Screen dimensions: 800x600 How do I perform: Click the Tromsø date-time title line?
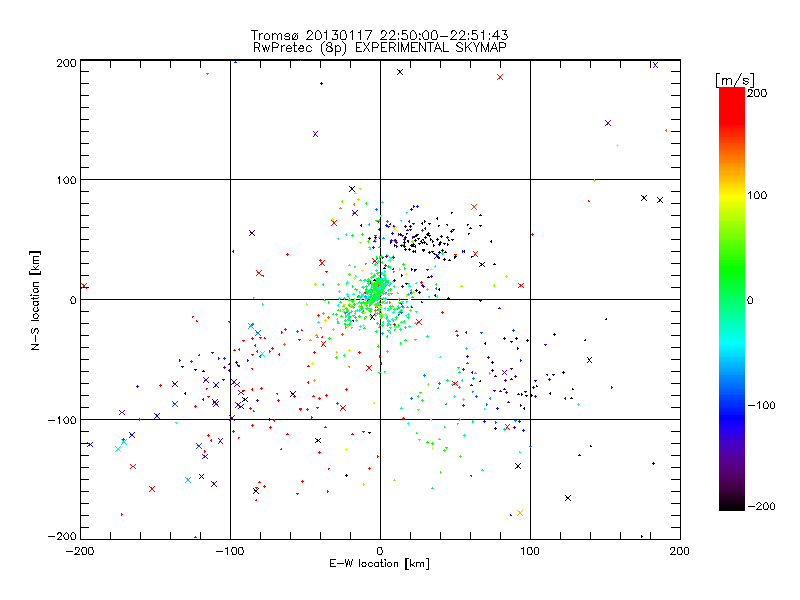pyautogui.click(x=379, y=35)
